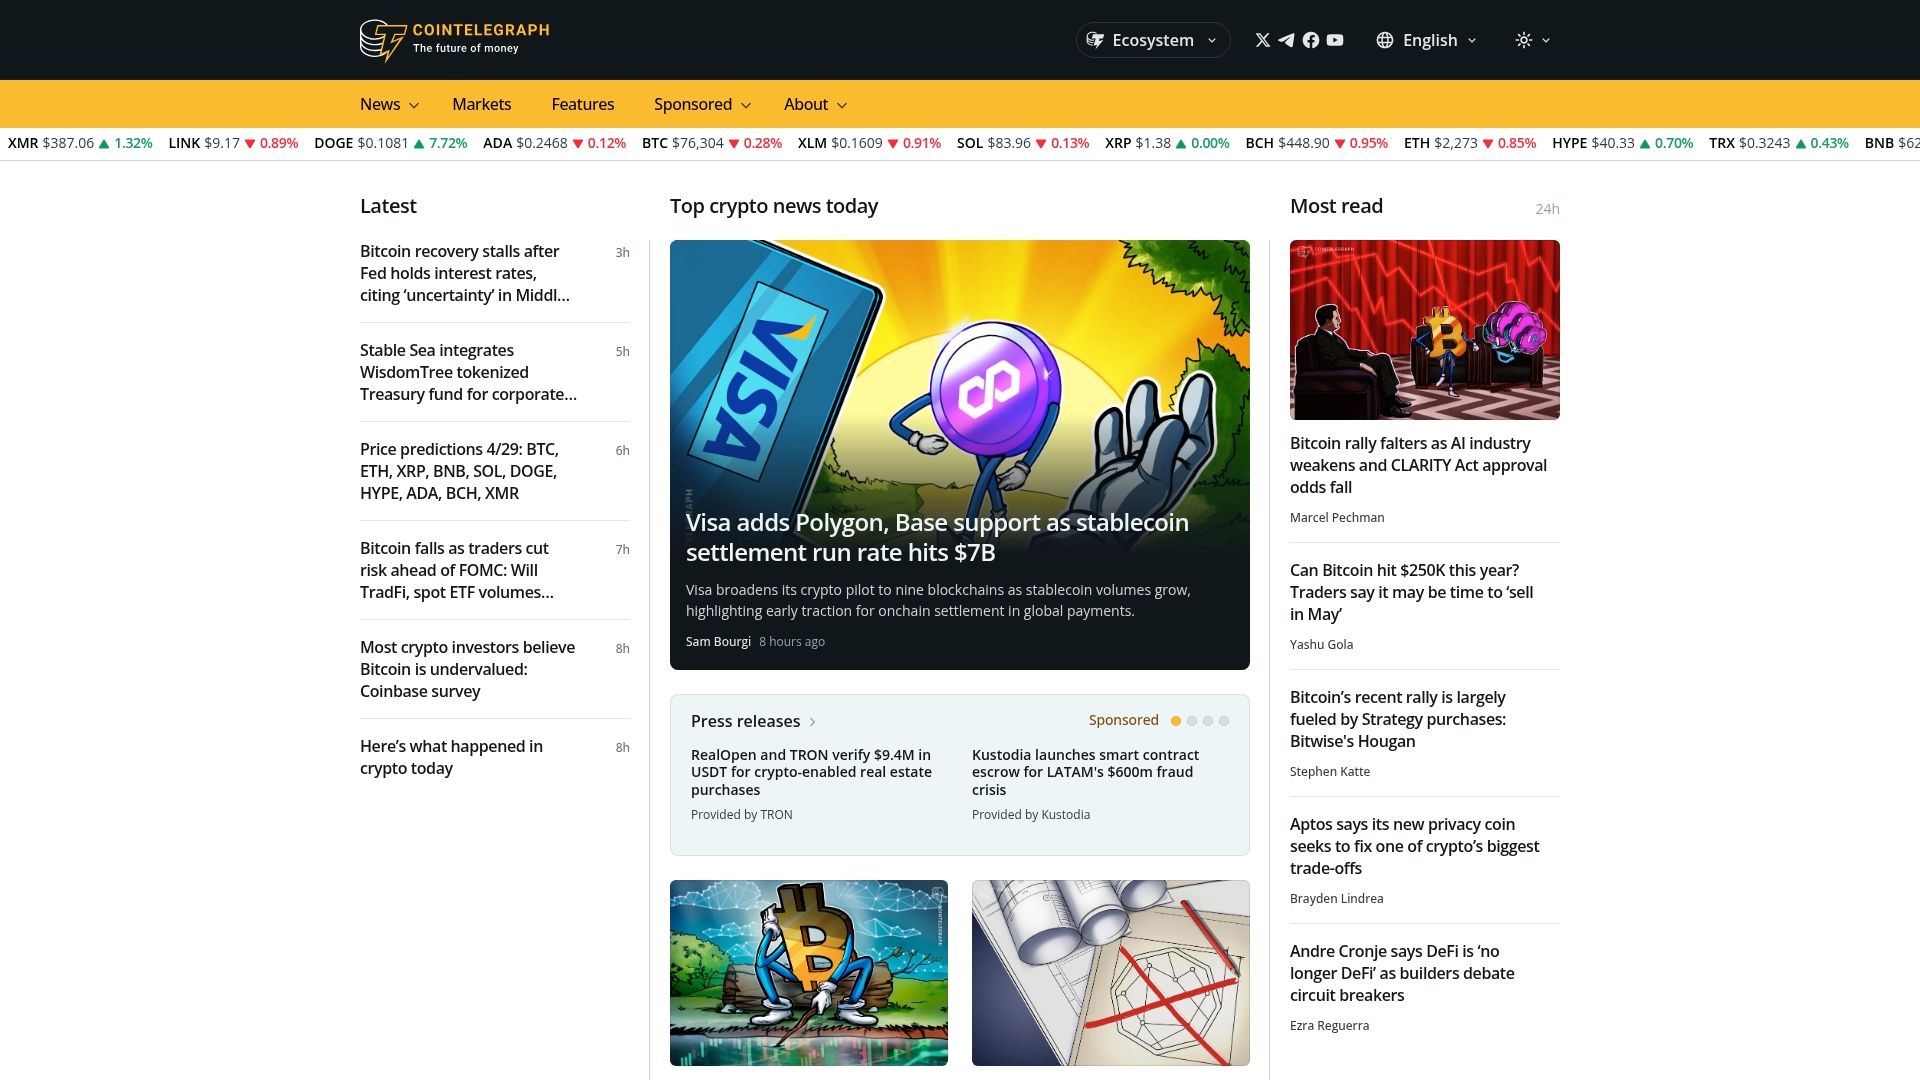The image size is (1920, 1080).
Task: Open the Ecosystem dropdown
Action: (1153, 40)
